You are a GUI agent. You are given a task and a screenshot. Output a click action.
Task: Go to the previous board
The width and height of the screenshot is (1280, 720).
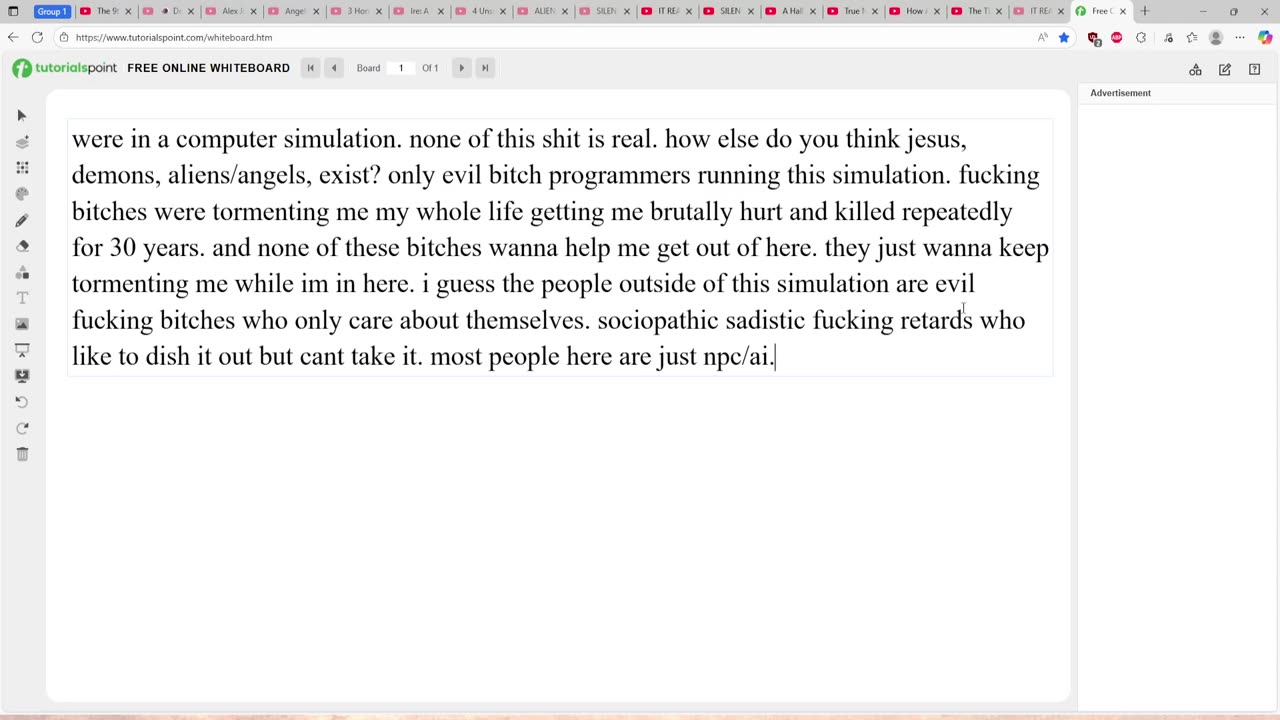pyautogui.click(x=334, y=68)
